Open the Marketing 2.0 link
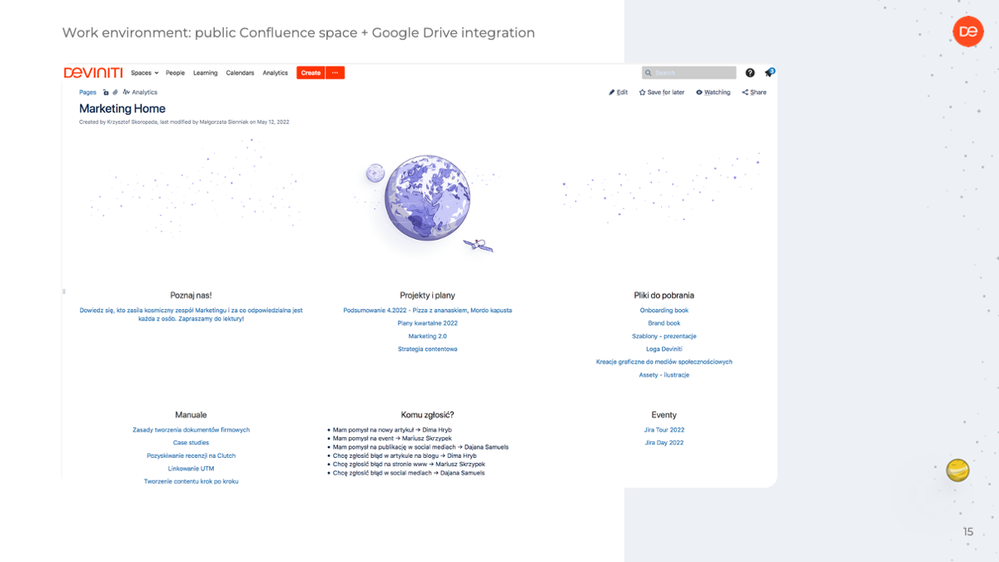This screenshot has height=562, width=999. click(x=428, y=336)
